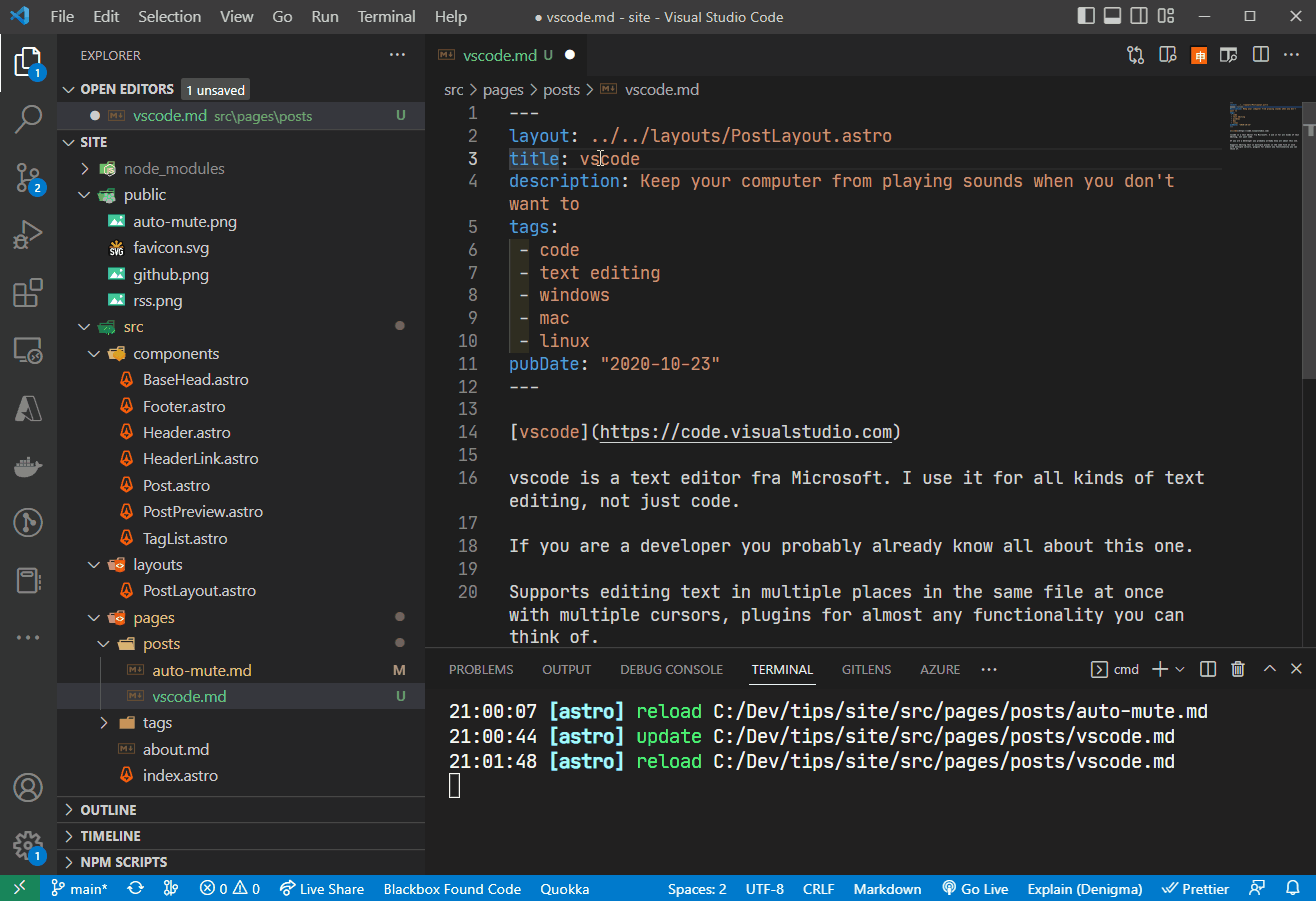Open the Docker view icon
The image size is (1316, 901).
point(28,465)
